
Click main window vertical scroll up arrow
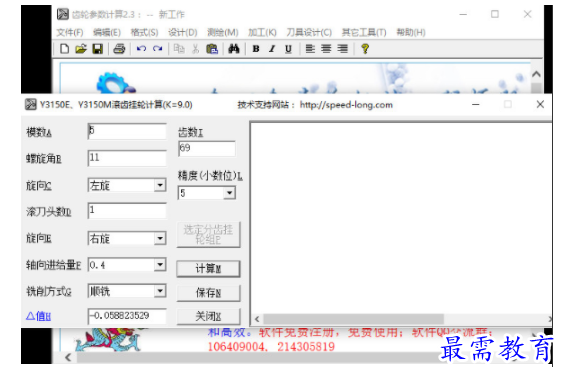pyautogui.click(x=536, y=74)
